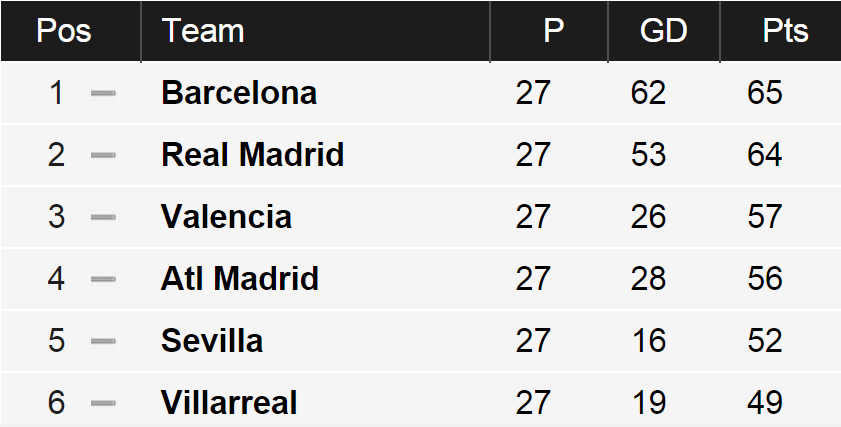
Task: Click the Team column header
Action: tap(203, 31)
